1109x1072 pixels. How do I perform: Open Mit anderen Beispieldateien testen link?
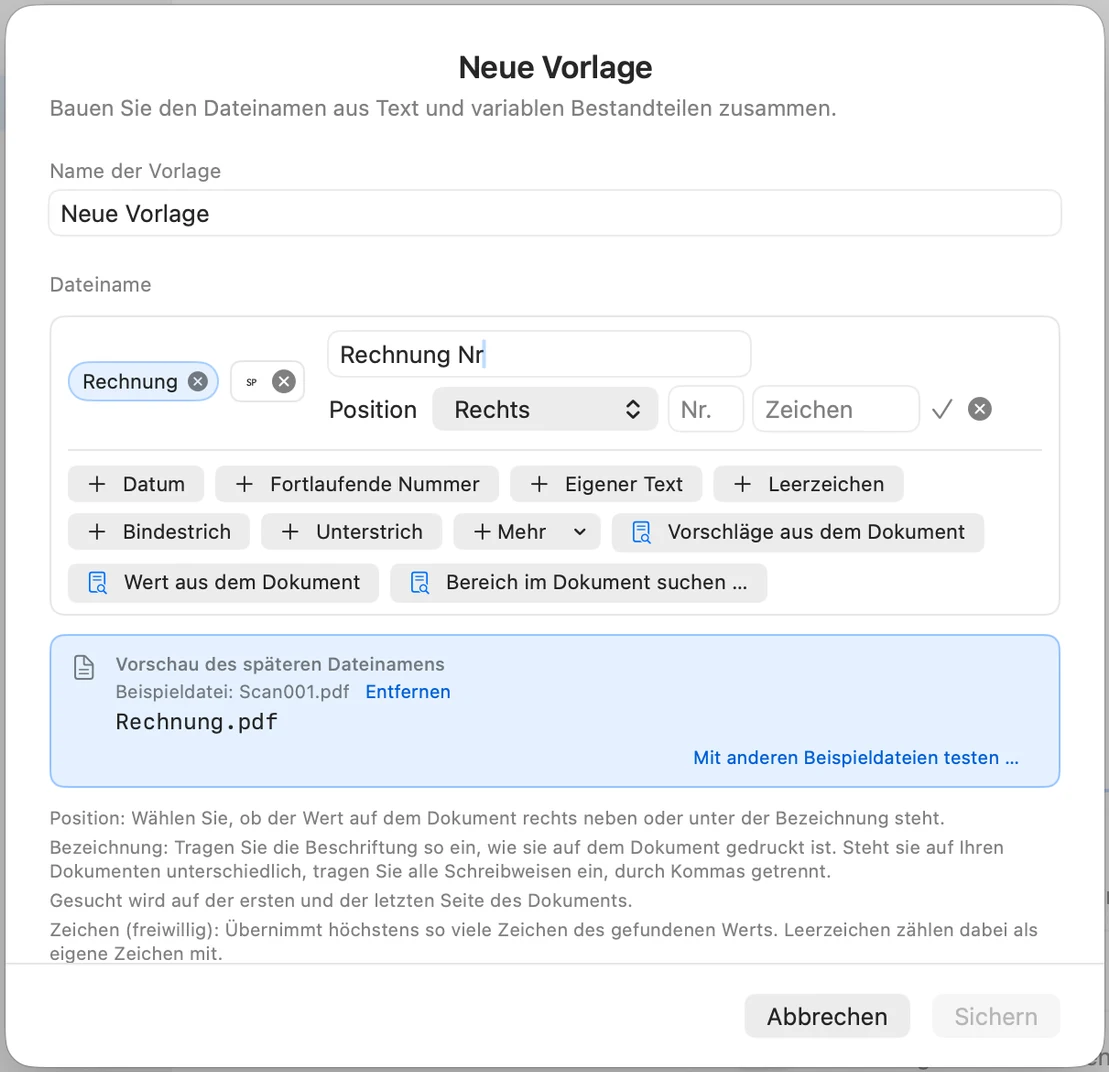(x=856, y=758)
